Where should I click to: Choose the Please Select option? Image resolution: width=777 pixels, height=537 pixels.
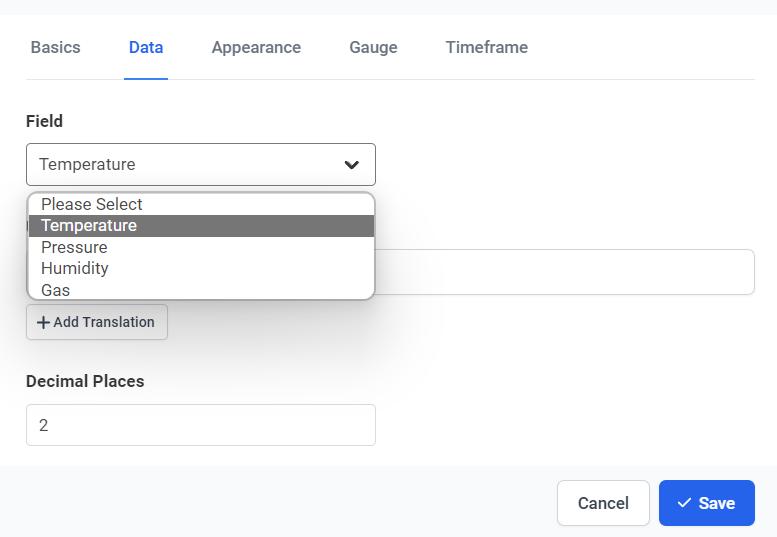[x=92, y=204]
